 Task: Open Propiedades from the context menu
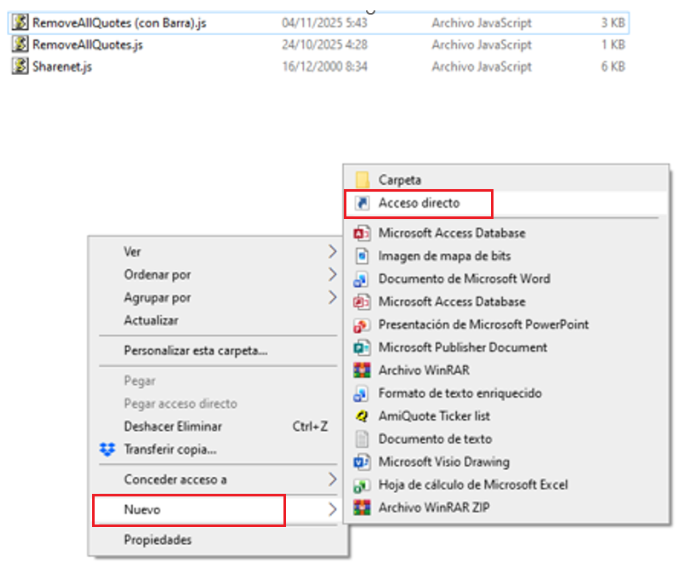pyautogui.click(x=157, y=540)
